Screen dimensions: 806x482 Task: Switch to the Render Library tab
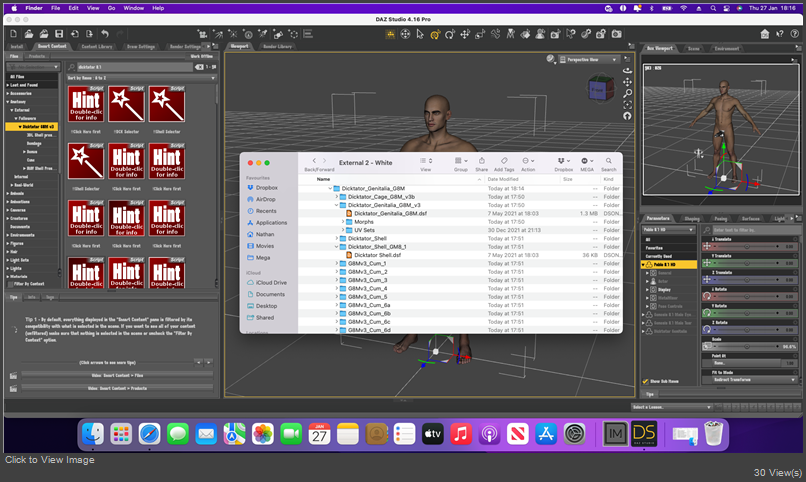click(278, 47)
